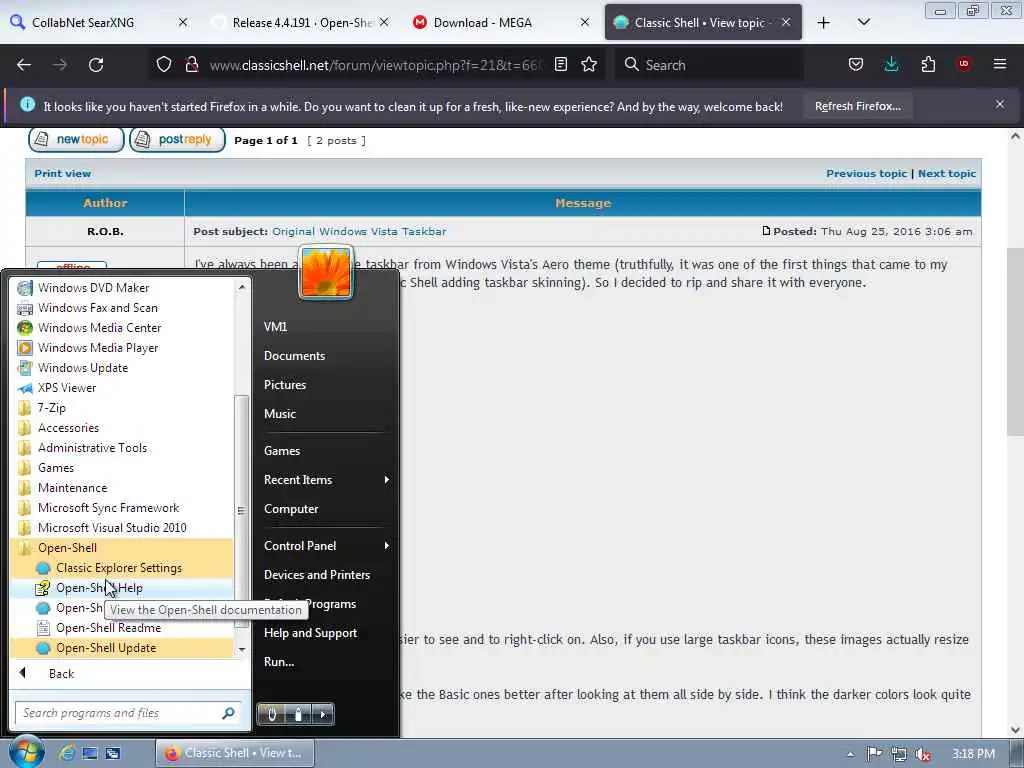The width and height of the screenshot is (1024, 768).
Task: Collapse the Open-Shell folder
Action: click(x=122, y=548)
